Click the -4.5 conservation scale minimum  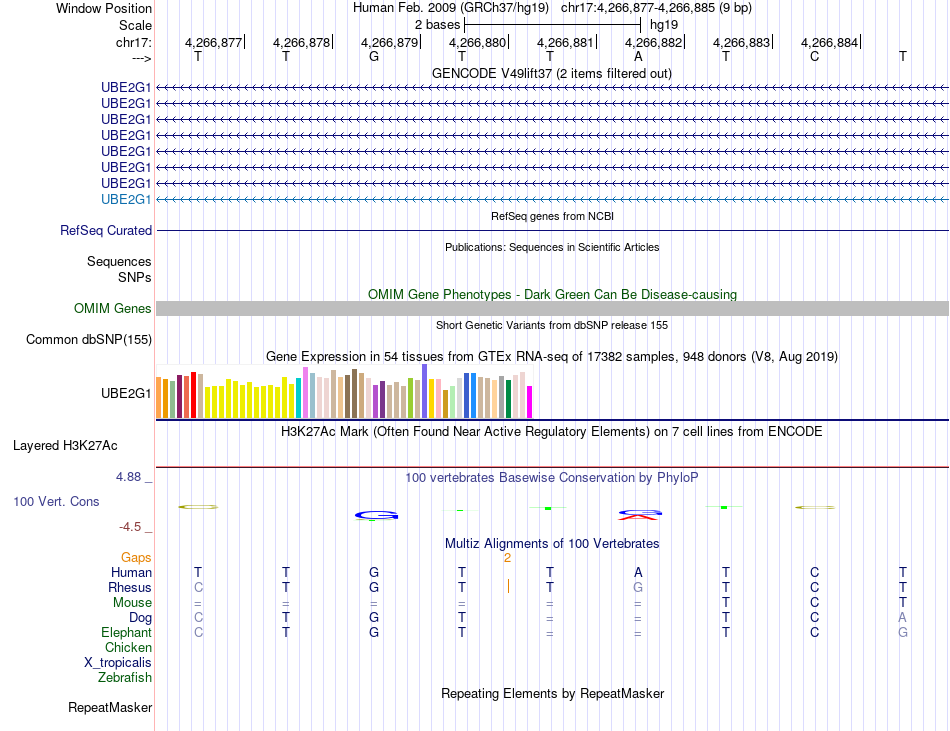(130, 527)
